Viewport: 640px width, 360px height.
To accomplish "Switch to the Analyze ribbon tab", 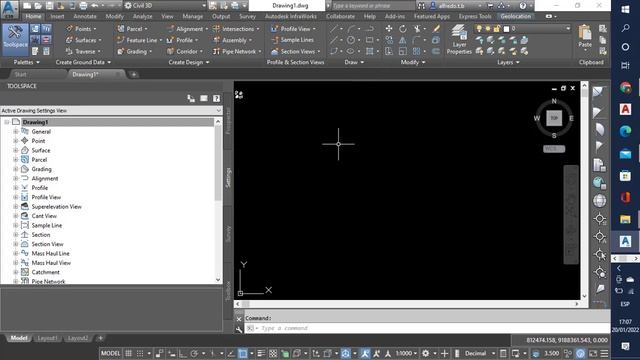I will pos(142,16).
